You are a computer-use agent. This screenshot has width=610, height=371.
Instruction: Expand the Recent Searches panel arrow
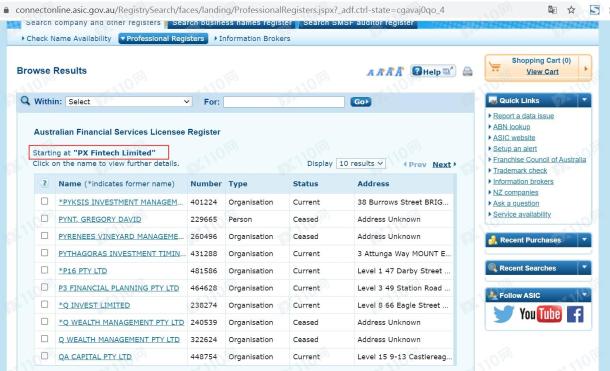point(584,268)
